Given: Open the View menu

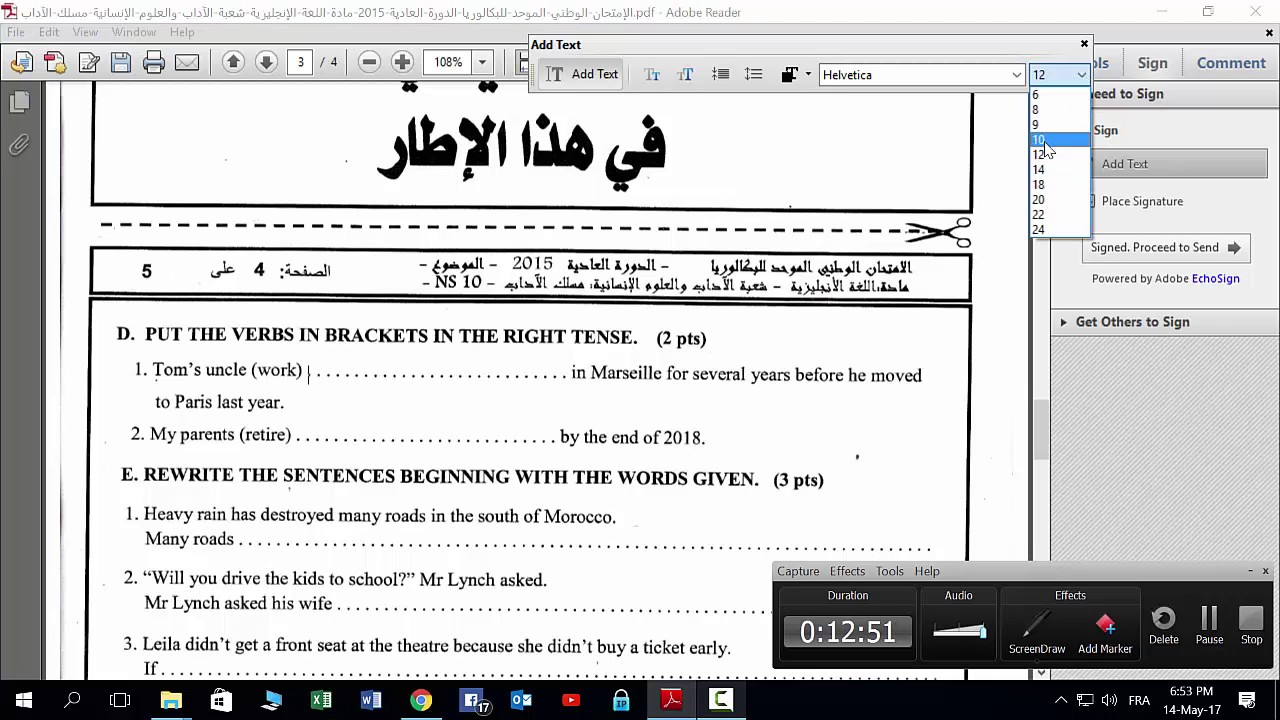Looking at the screenshot, I should (85, 32).
